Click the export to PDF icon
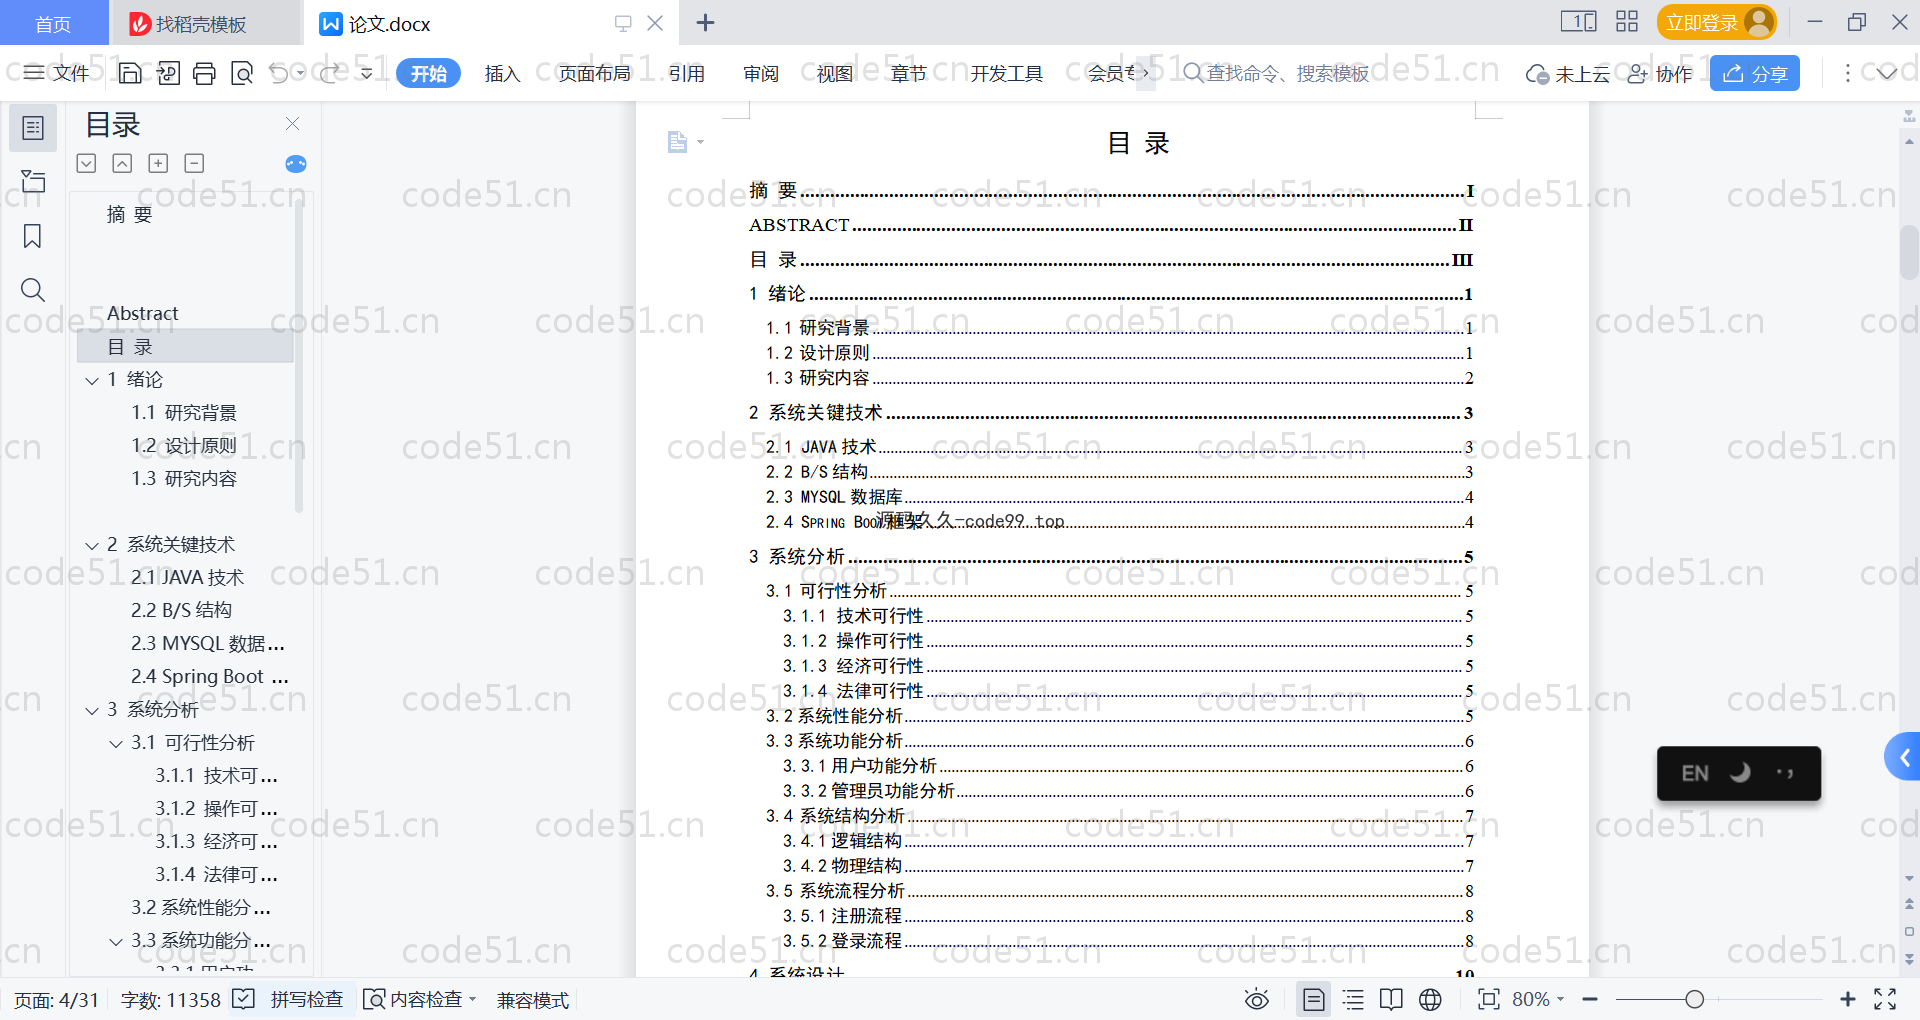 (x=168, y=73)
